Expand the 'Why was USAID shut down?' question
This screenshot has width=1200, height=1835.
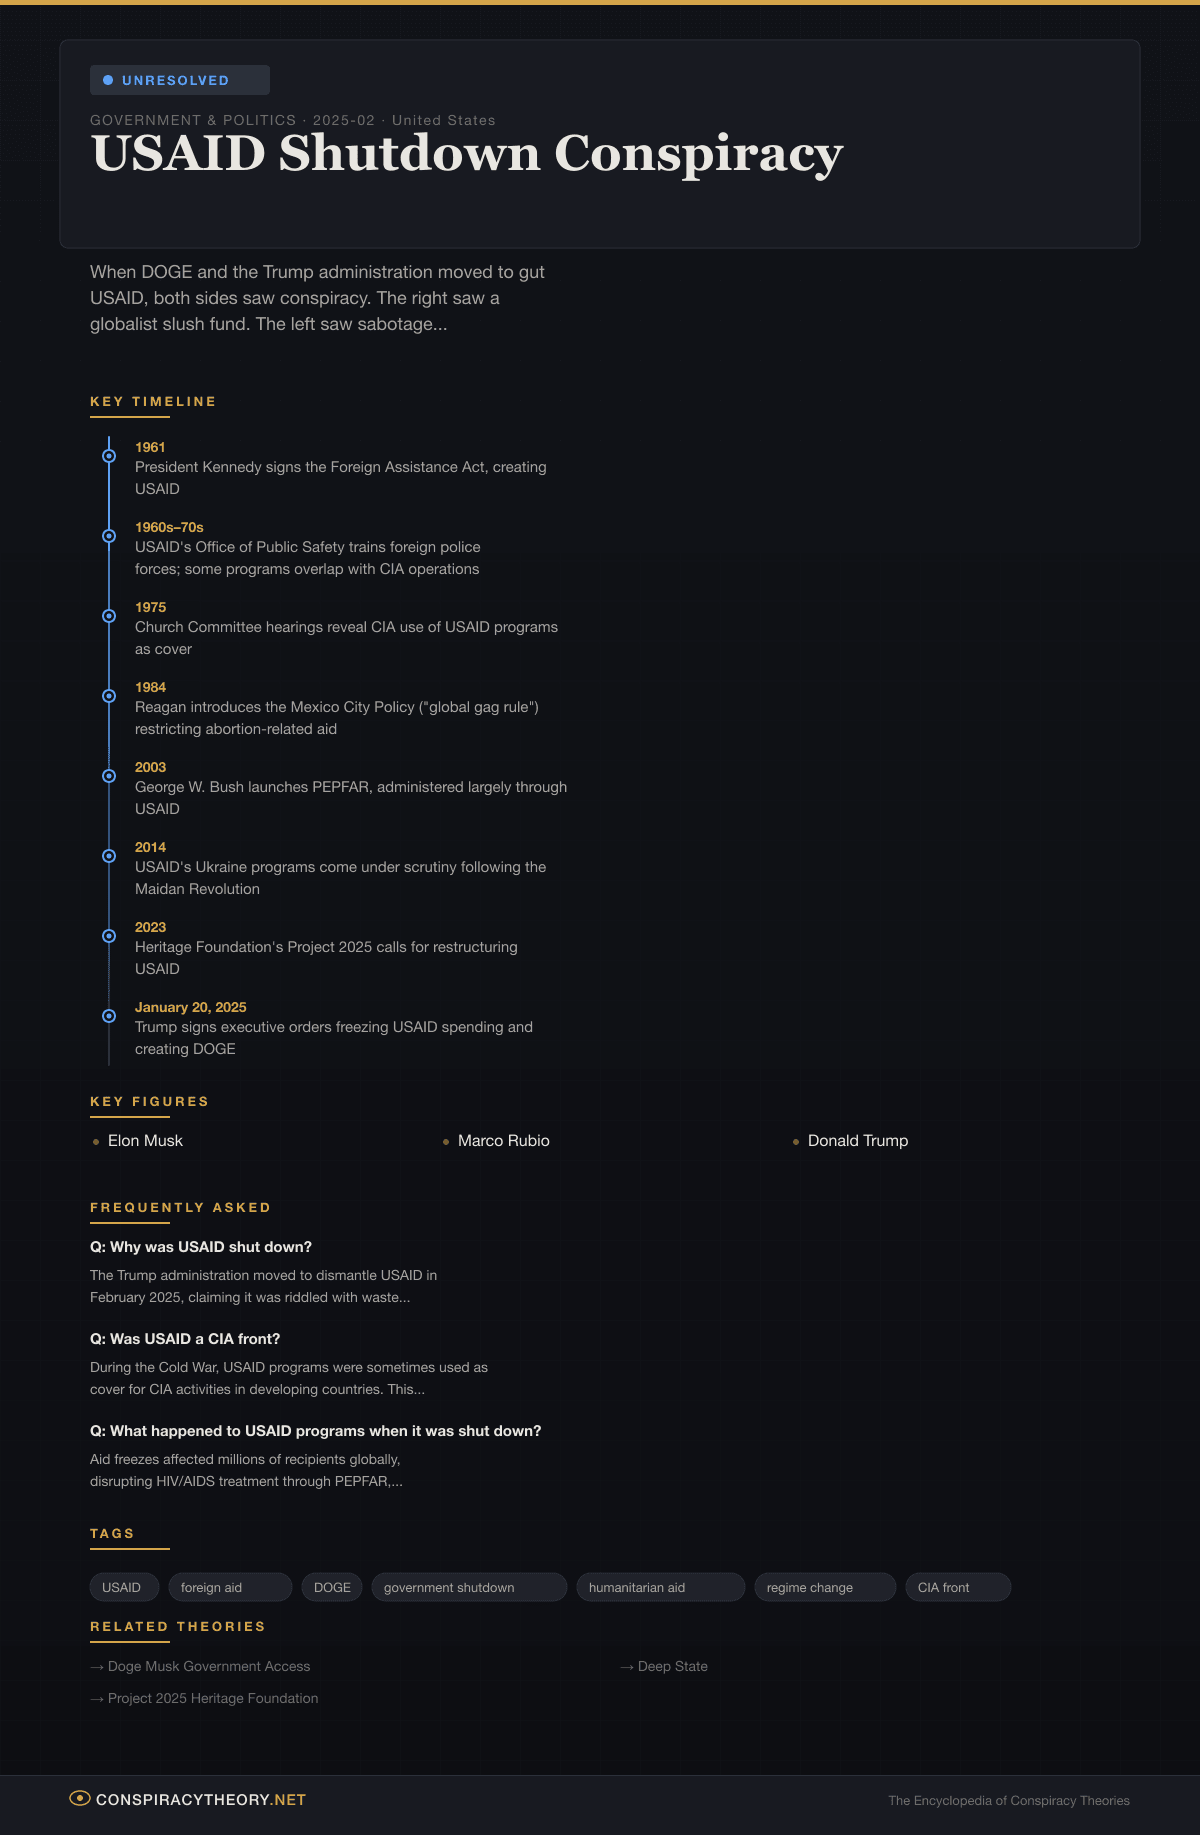pos(201,1247)
